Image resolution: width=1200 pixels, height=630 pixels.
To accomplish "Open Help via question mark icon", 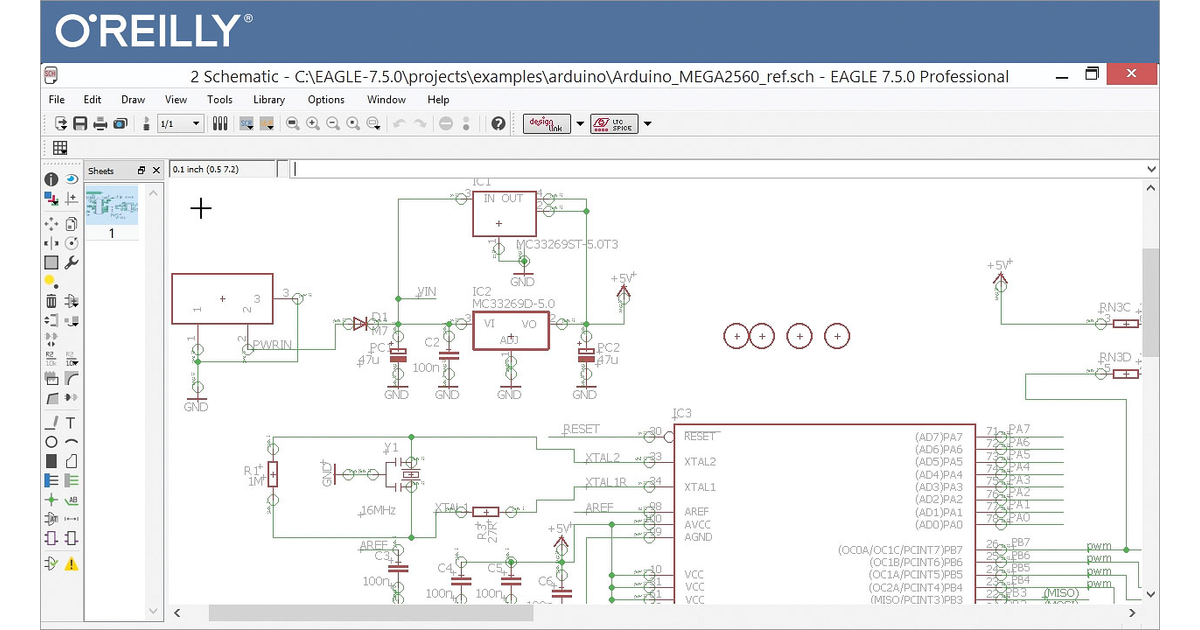I will click(x=498, y=123).
